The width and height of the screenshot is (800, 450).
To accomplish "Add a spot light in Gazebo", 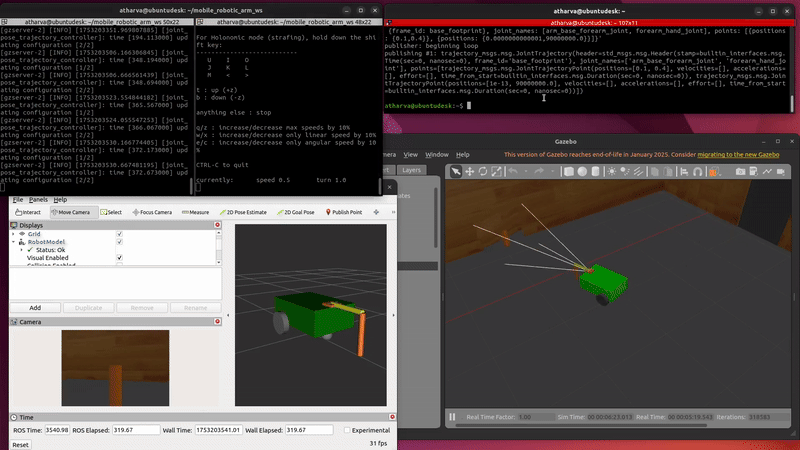I will pos(625,171).
